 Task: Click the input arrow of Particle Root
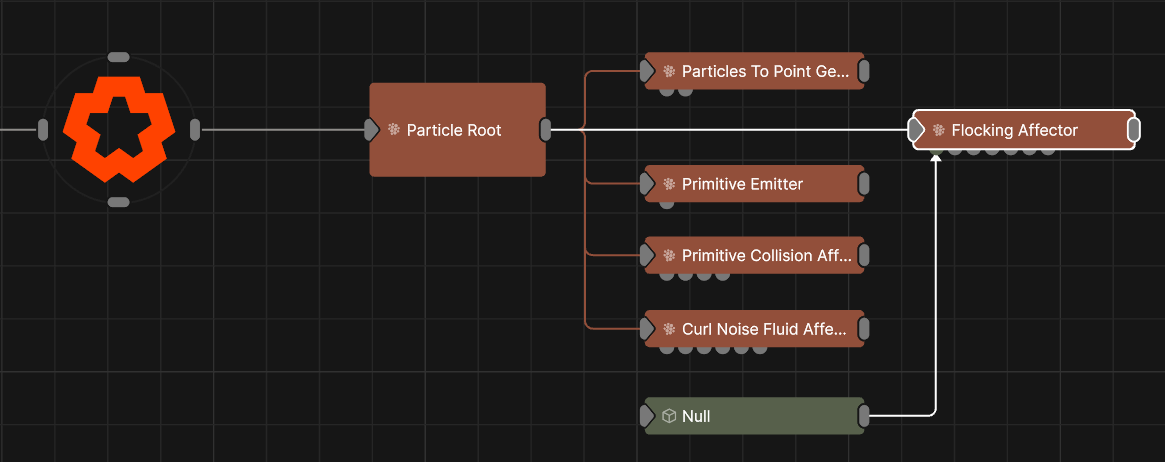(x=372, y=130)
